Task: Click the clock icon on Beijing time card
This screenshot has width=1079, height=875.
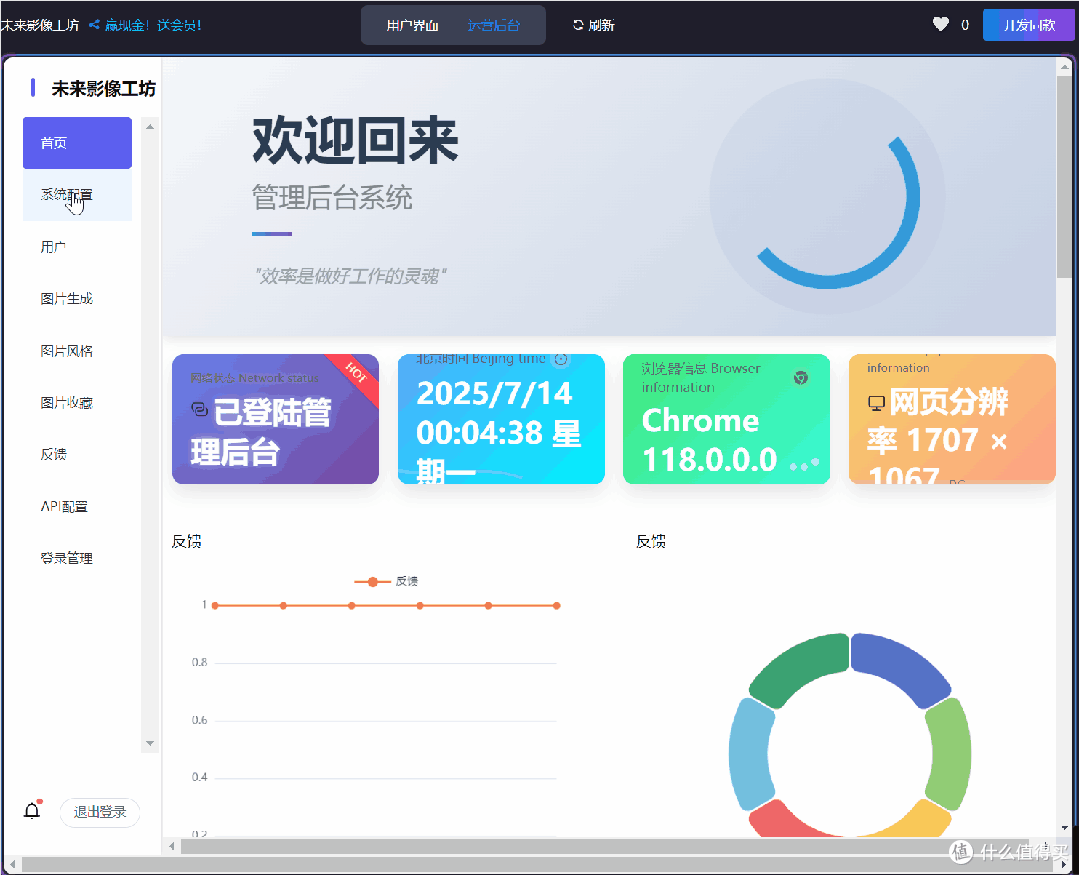Action: (x=561, y=359)
